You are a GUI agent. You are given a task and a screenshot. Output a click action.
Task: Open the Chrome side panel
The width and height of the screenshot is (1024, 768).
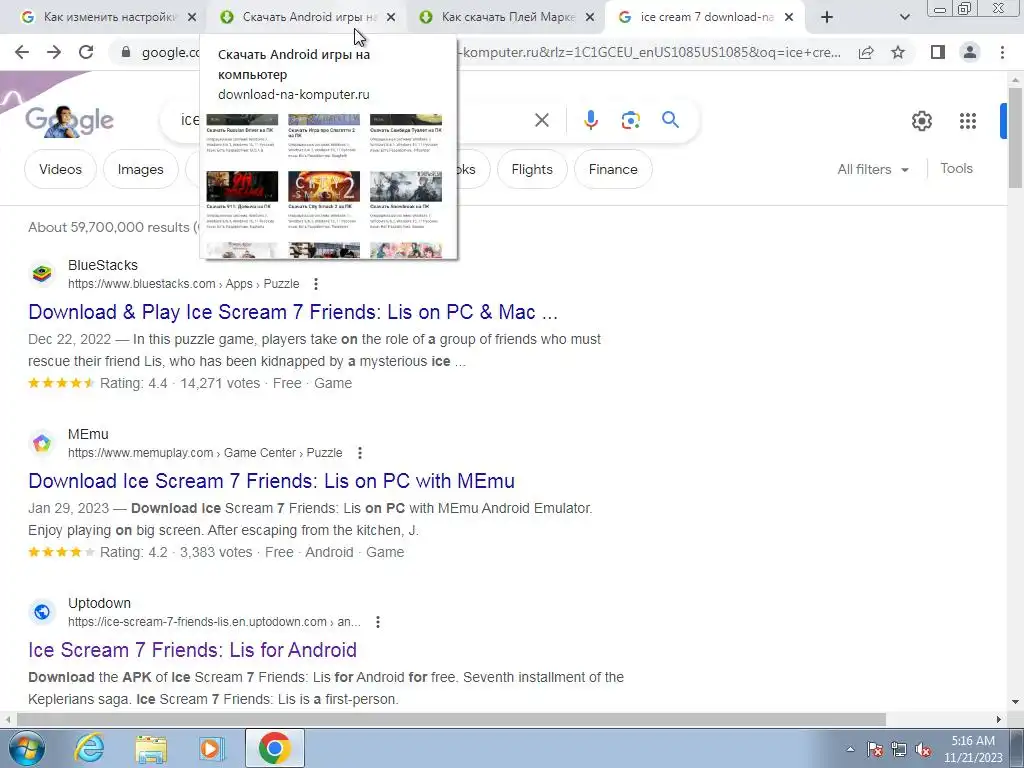click(x=938, y=52)
